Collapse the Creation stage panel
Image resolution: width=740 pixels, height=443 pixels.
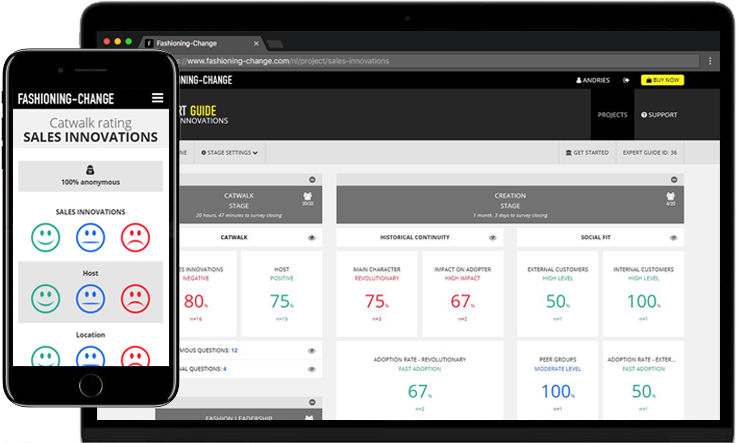[674, 180]
